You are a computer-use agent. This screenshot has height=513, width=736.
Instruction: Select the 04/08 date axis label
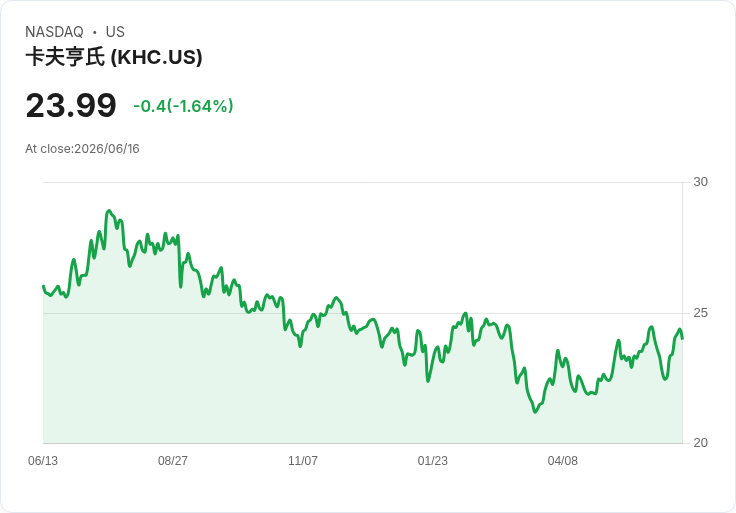tap(562, 460)
